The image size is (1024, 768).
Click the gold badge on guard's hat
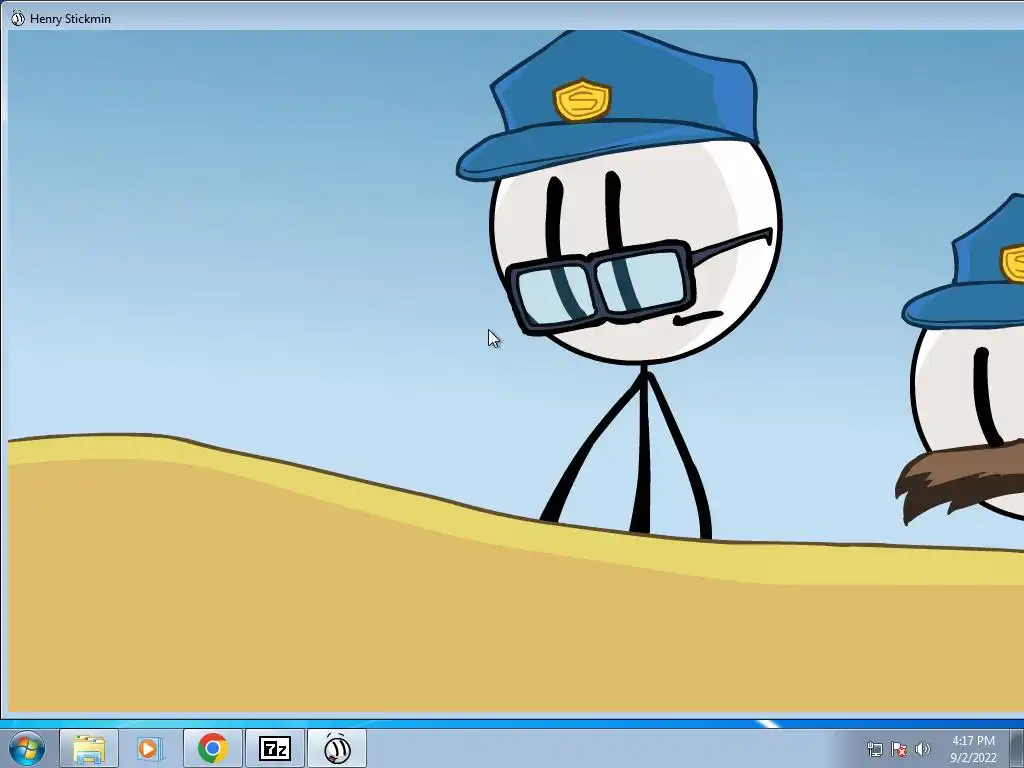[583, 100]
